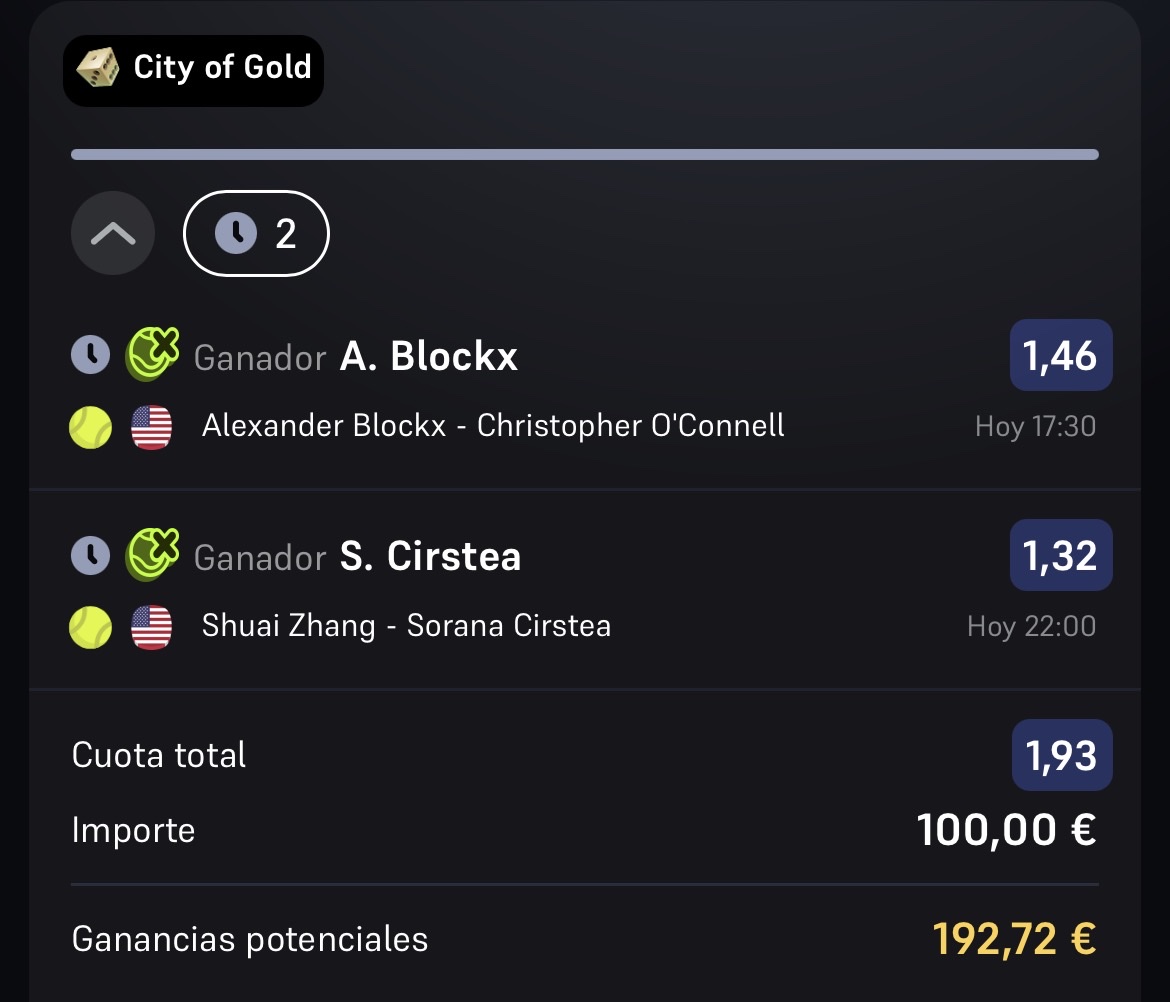Click the Cuota total 1,93 odds badge
Image resolution: width=1170 pixels, height=1002 pixels.
[x=1062, y=755]
